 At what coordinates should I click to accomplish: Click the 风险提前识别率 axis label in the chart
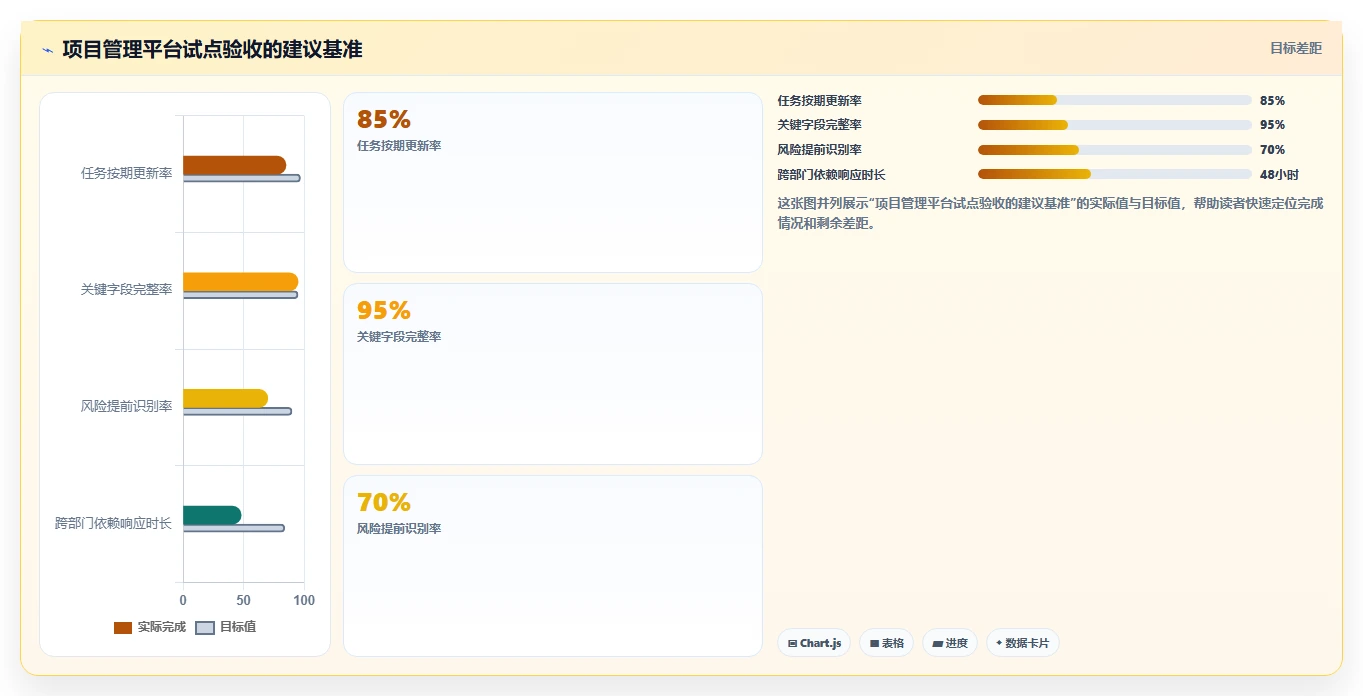pos(127,406)
